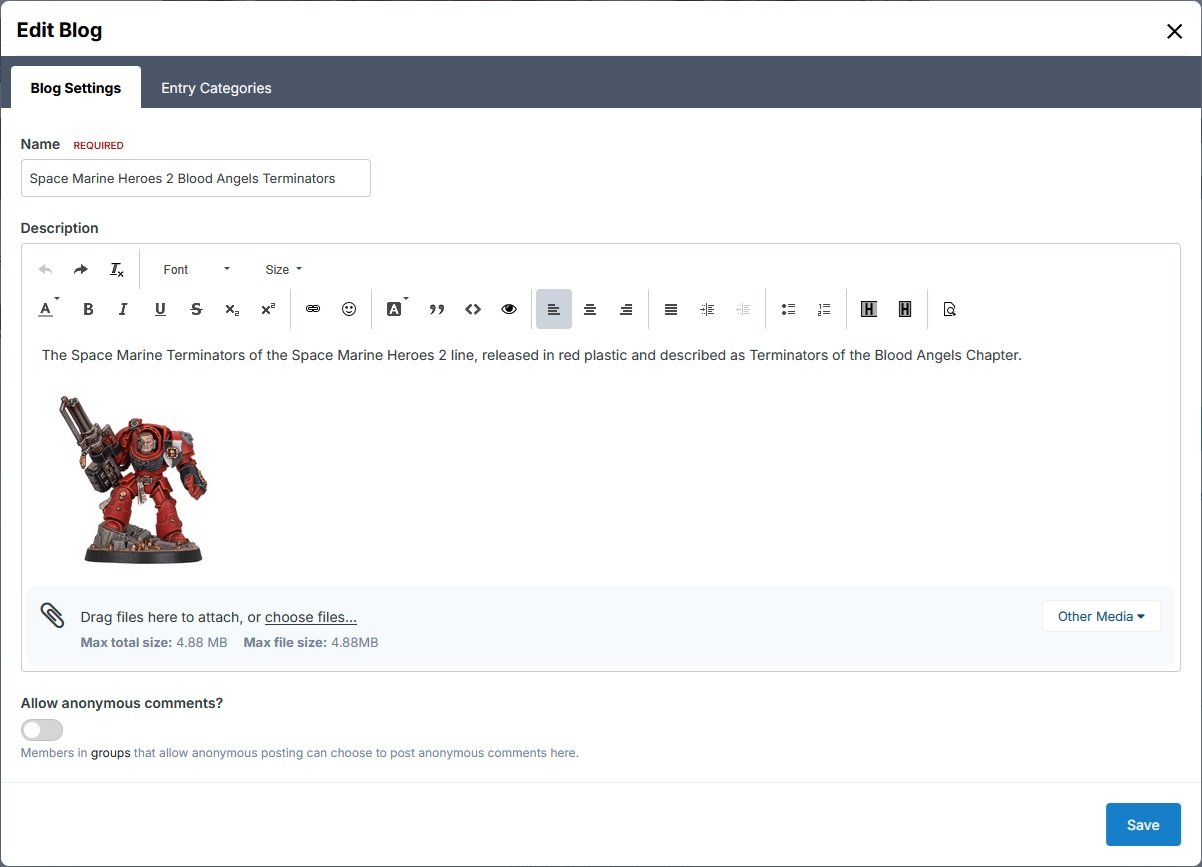Toggle underline formatting
The width and height of the screenshot is (1202, 867).
click(160, 310)
